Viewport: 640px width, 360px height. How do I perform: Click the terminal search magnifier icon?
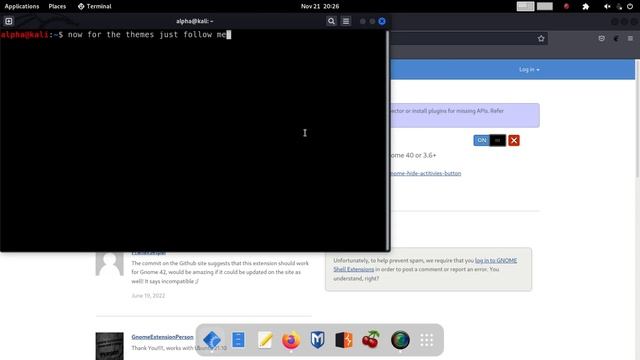[331, 21]
